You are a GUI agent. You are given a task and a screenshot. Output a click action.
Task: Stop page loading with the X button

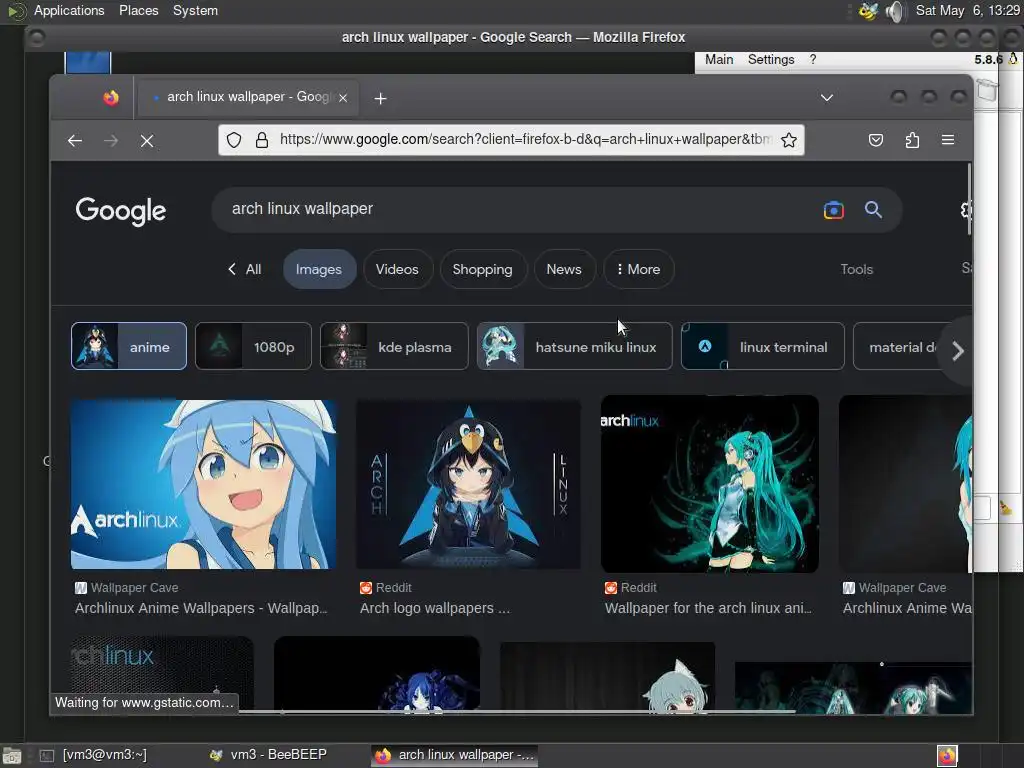147,140
